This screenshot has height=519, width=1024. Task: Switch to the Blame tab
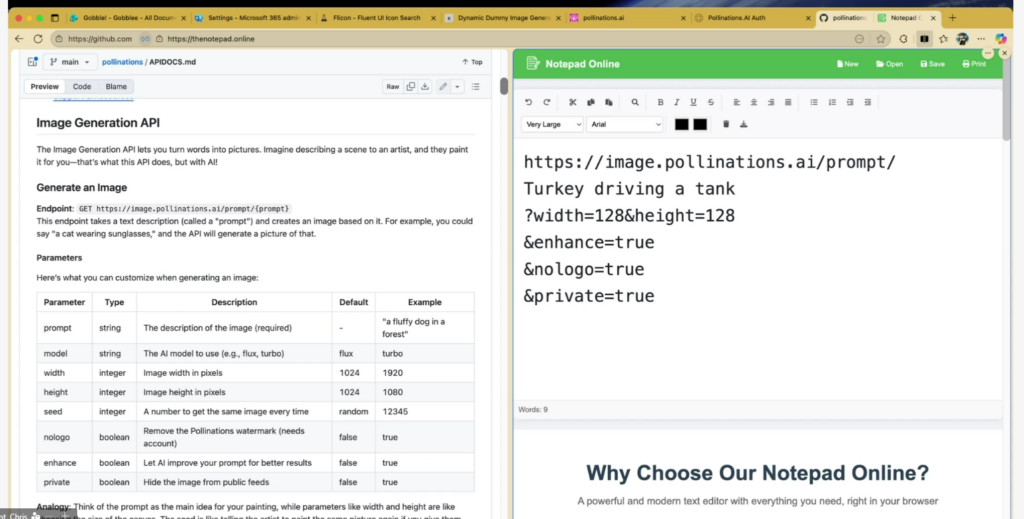pos(116,87)
